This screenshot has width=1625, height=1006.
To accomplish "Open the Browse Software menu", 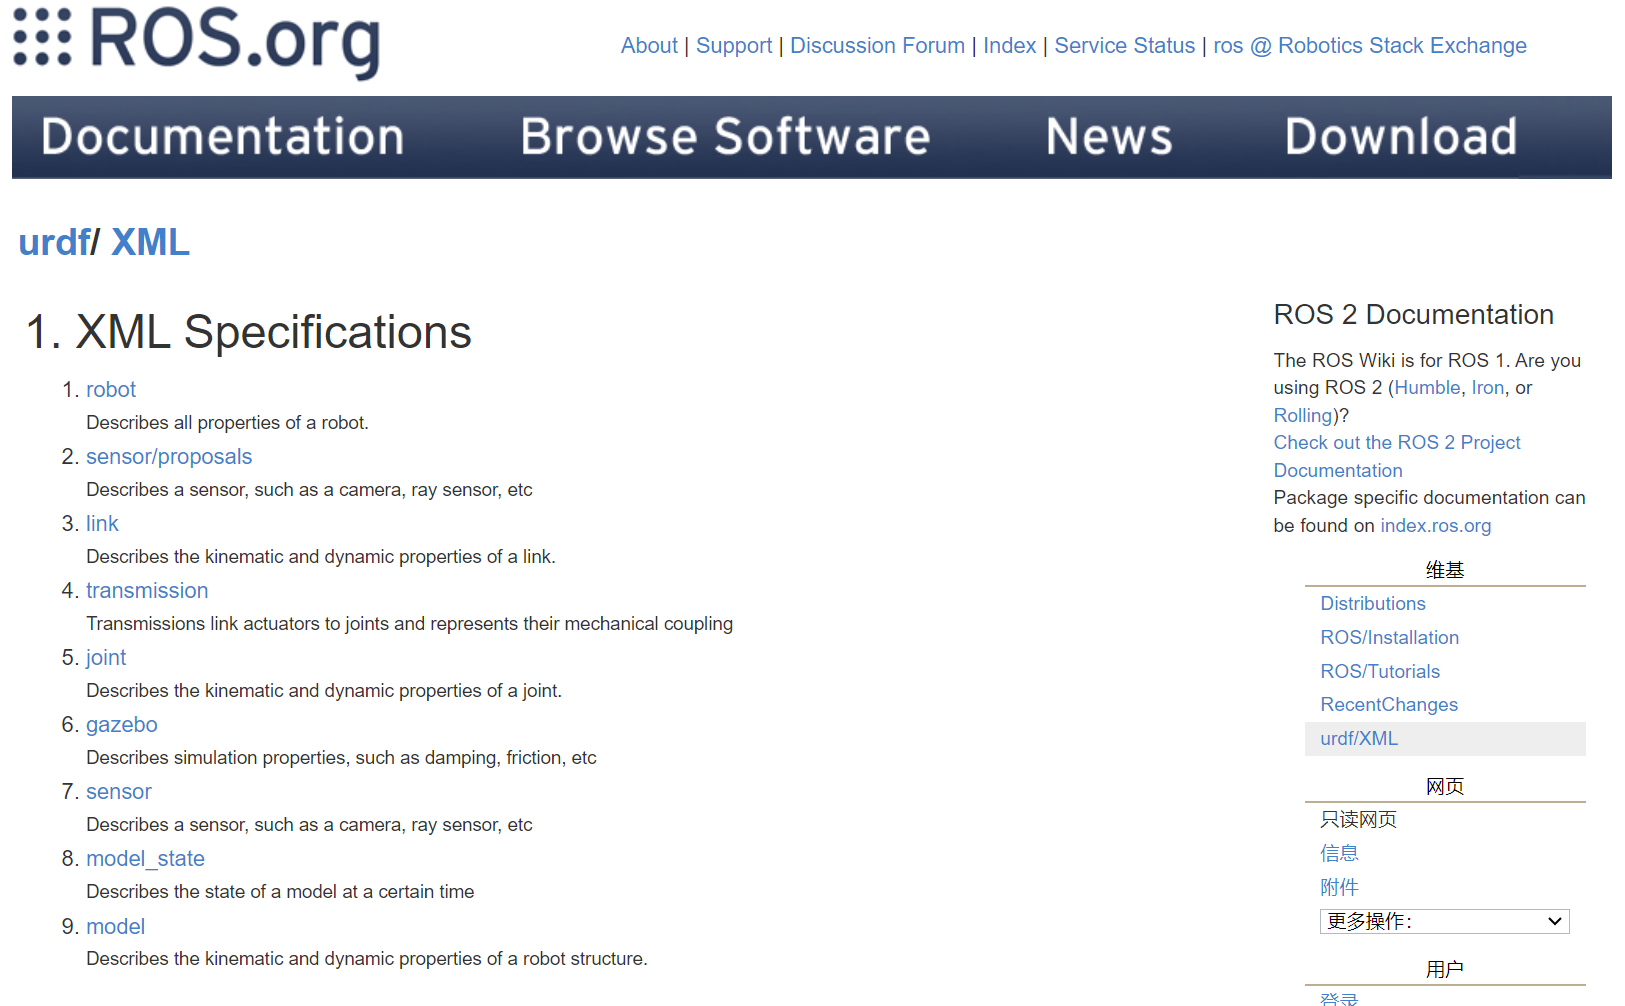I will (x=725, y=137).
